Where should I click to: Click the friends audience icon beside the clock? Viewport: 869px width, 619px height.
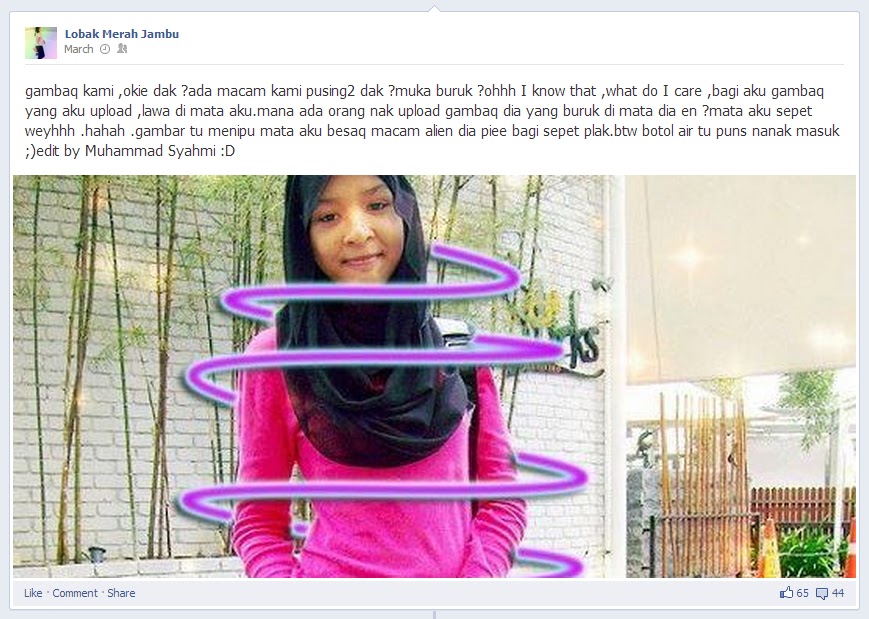click(x=122, y=49)
